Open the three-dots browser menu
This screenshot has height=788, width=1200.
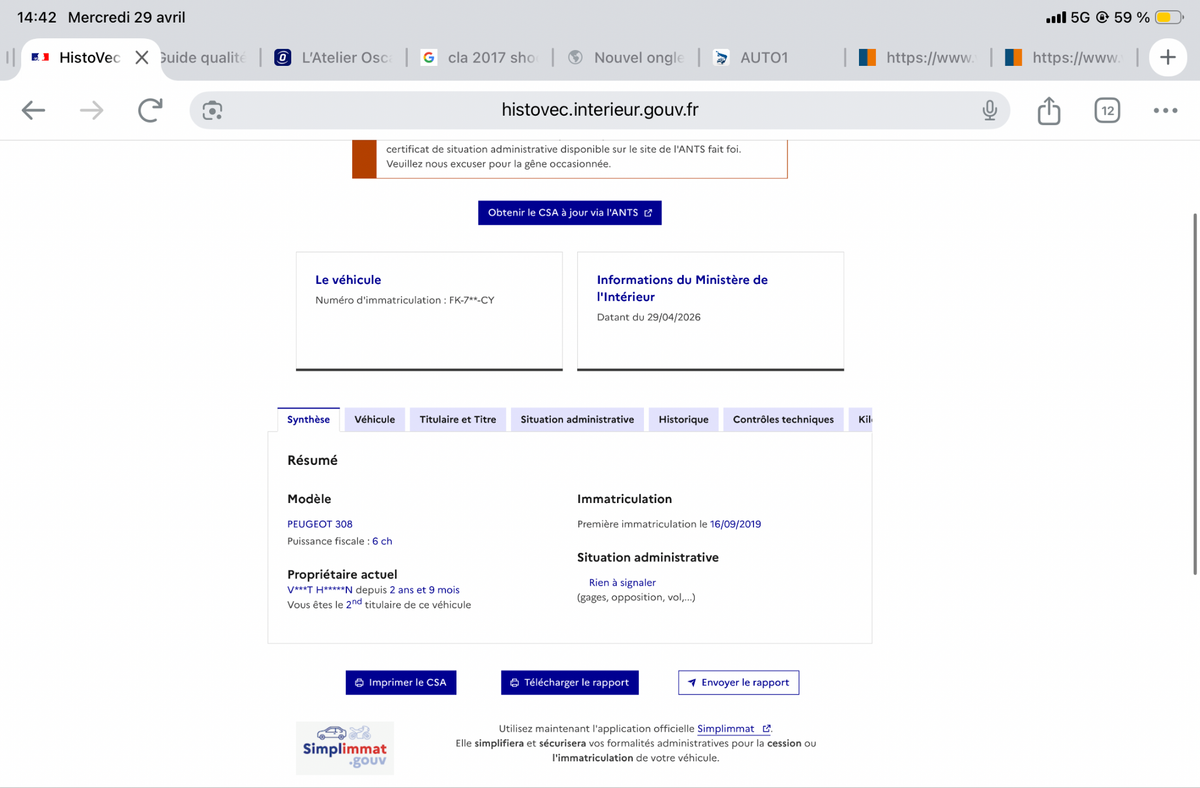coord(1165,111)
